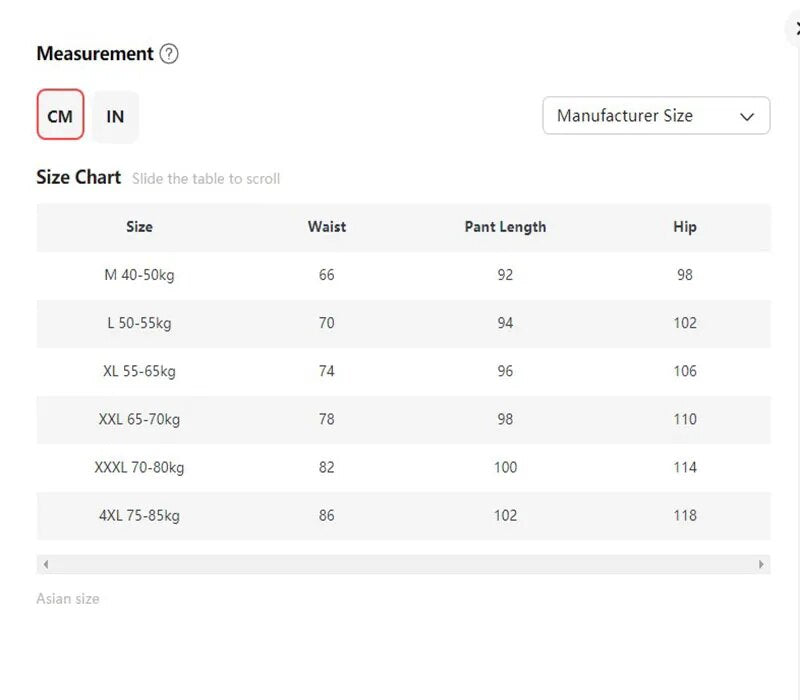This screenshot has height=700, width=800.
Task: Click the Hip column header
Action: (685, 227)
